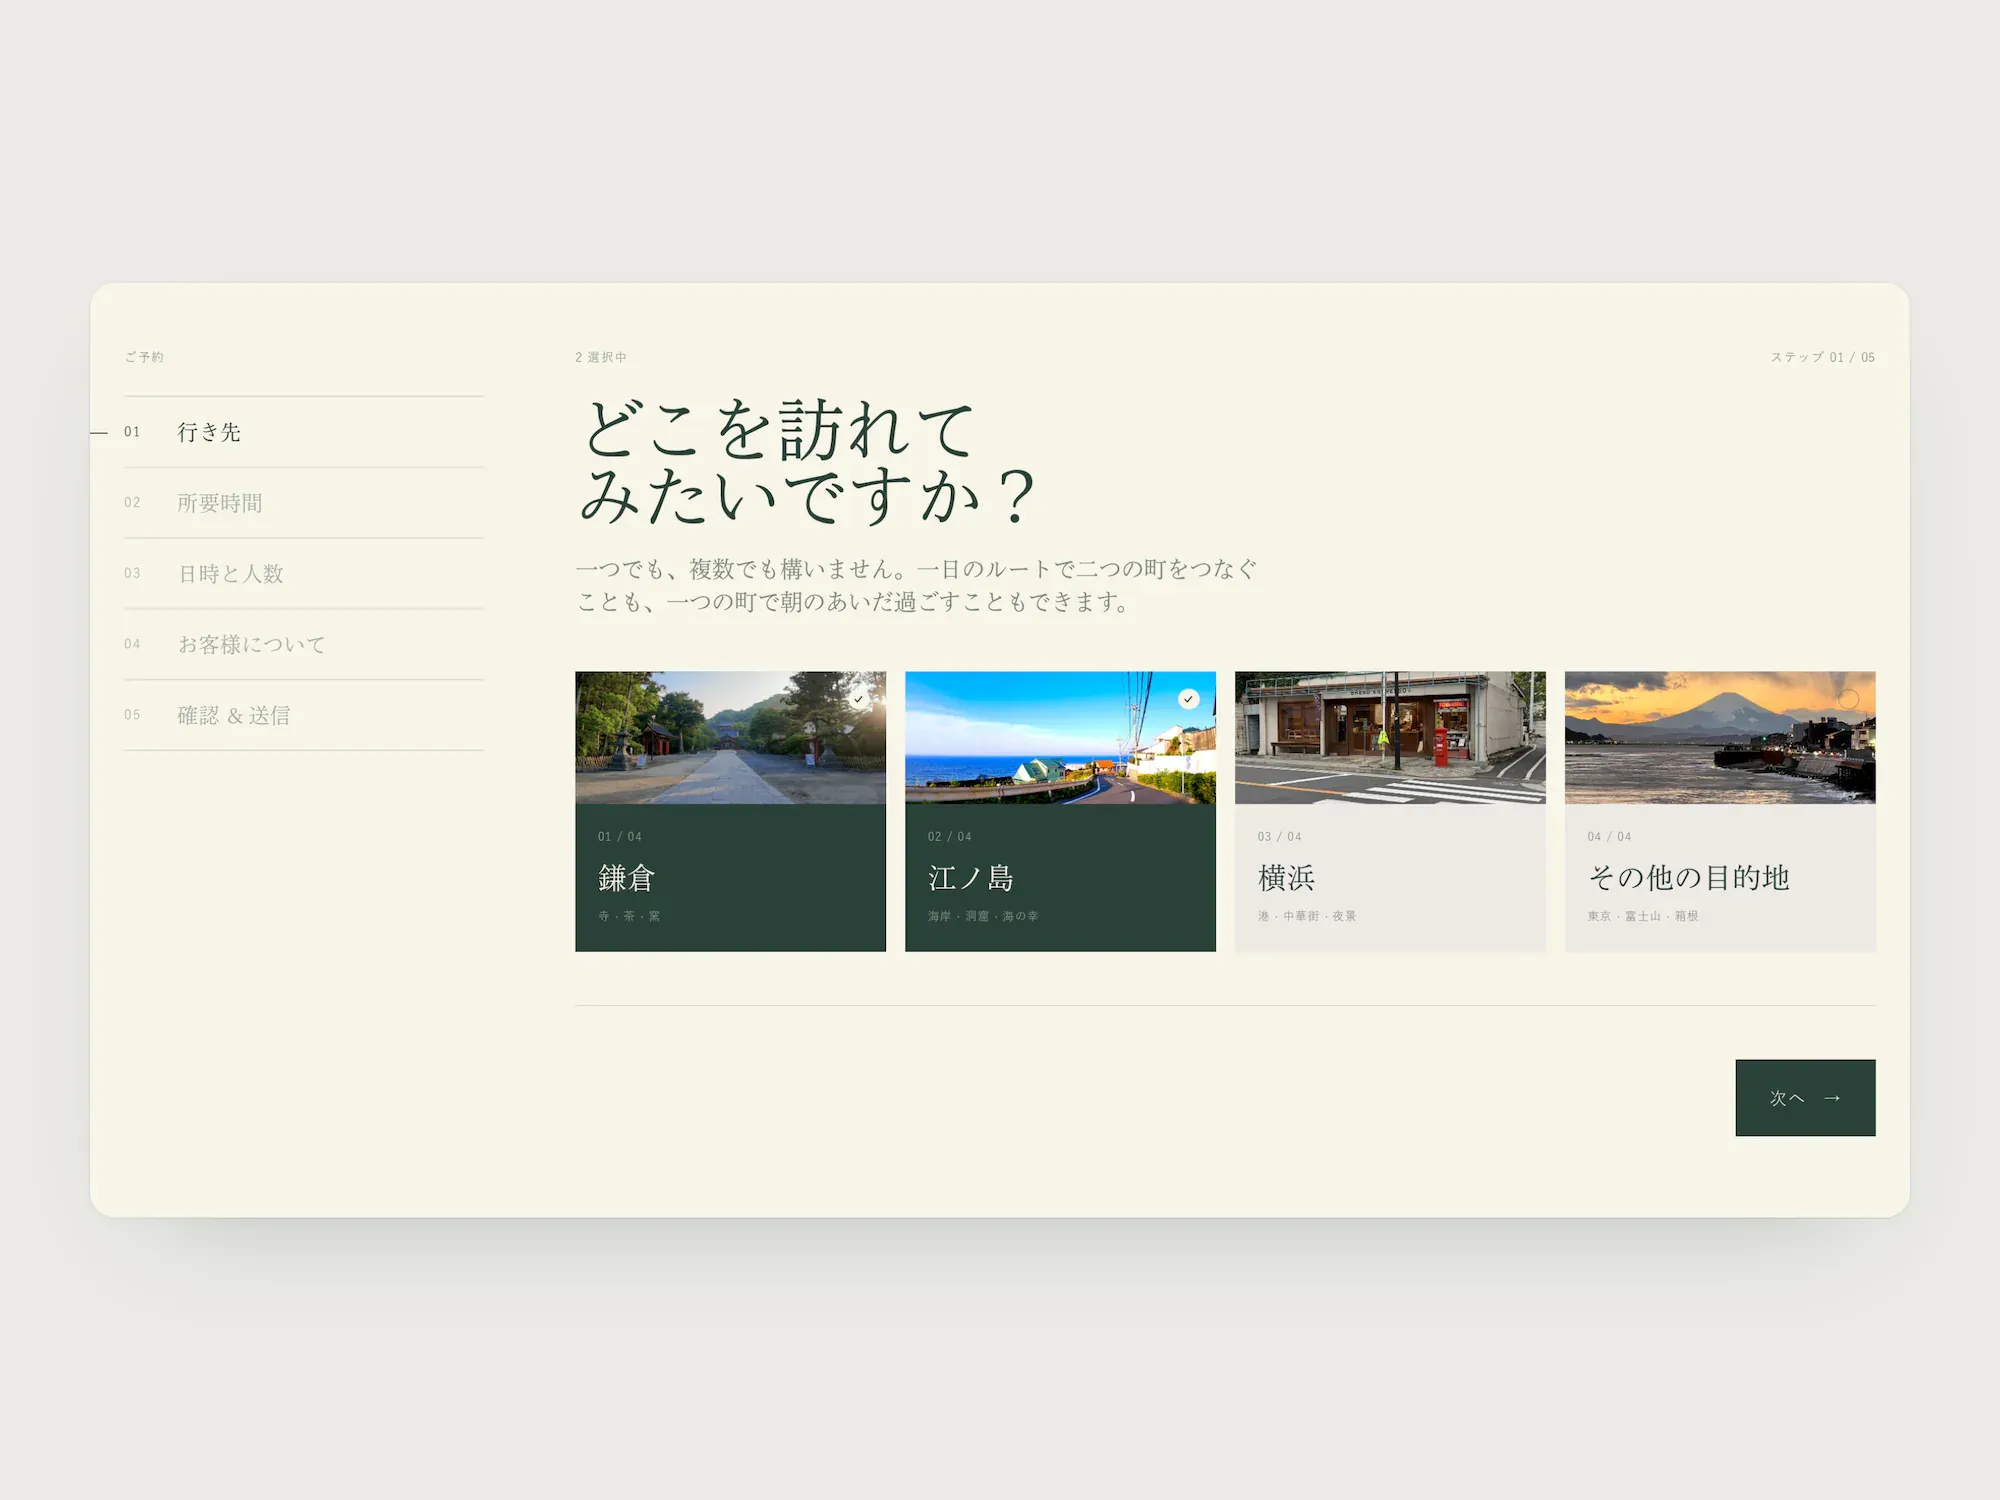Viewport: 2000px width, 1500px height.
Task: Click the 2 選択中 counter label
Action: pyautogui.click(x=601, y=357)
